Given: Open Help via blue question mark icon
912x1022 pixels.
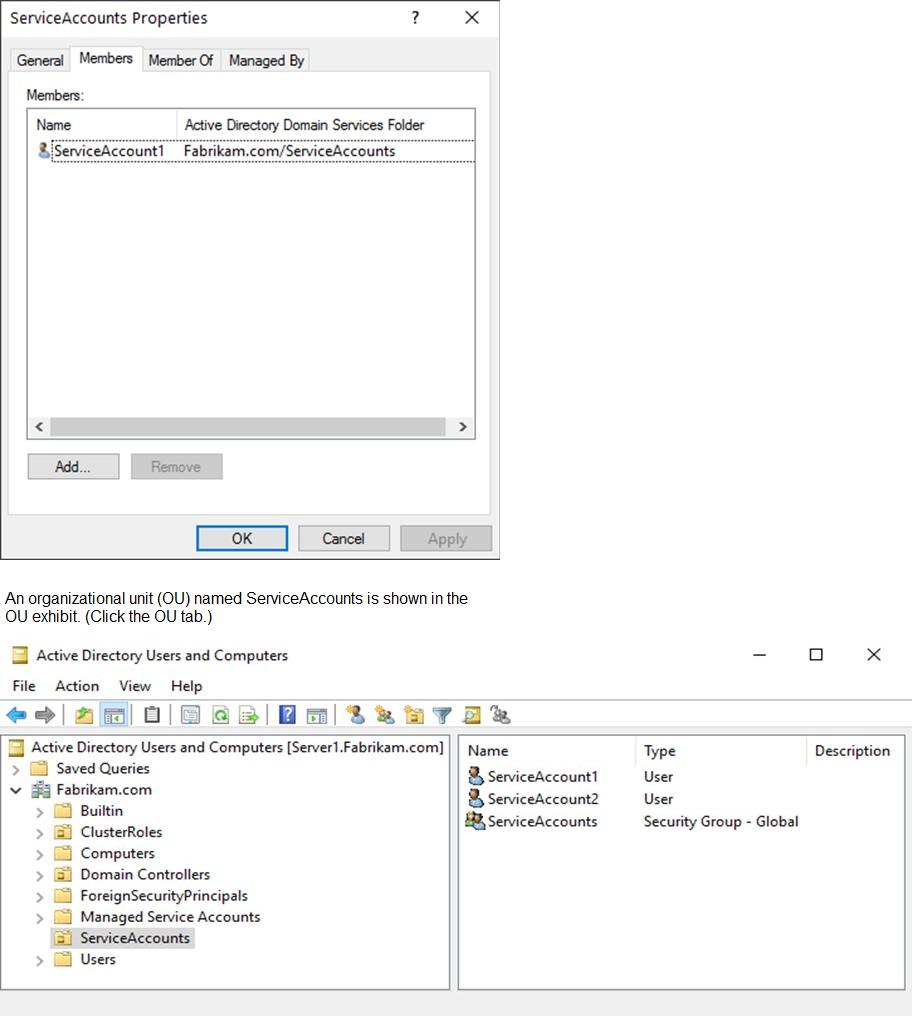Looking at the screenshot, I should tap(287, 715).
